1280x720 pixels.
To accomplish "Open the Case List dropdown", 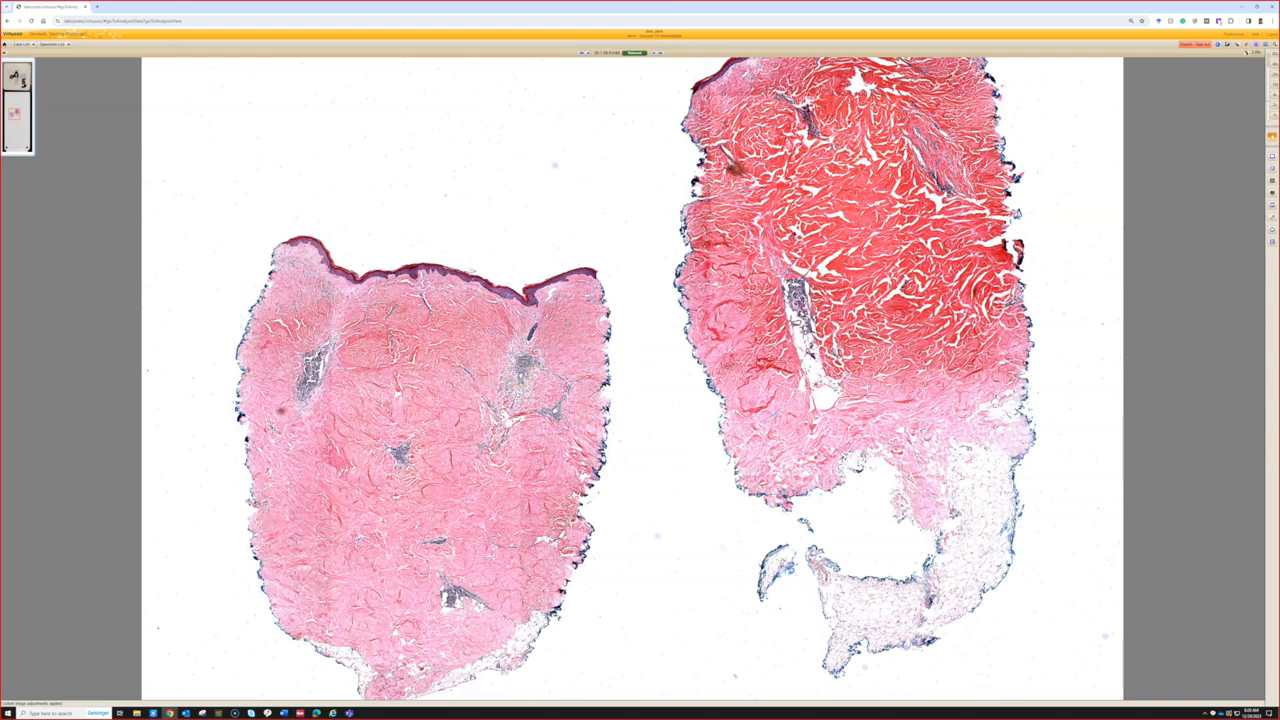I will pos(24,44).
